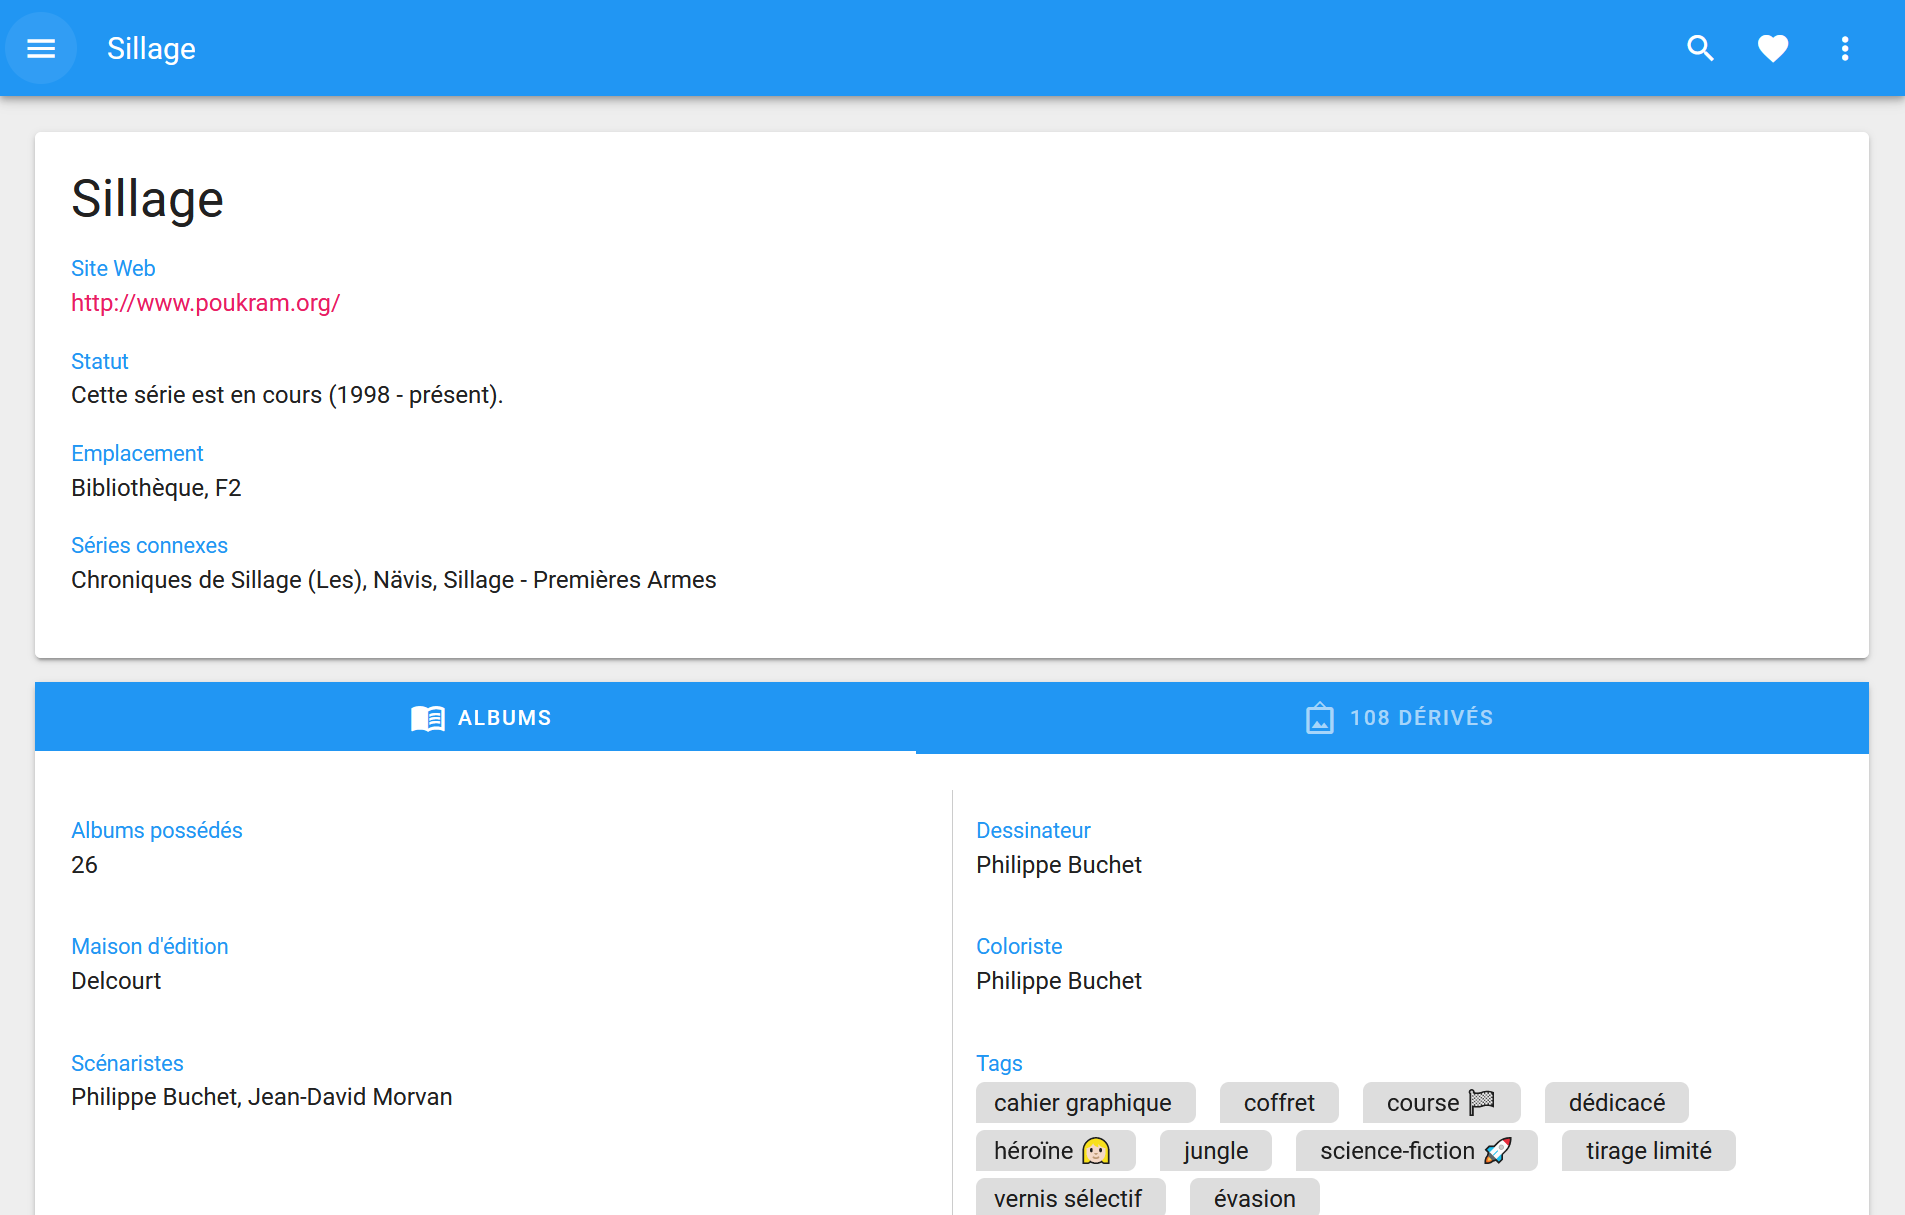Viewport: 1905px width, 1215px height.
Task: Click the 'Tags' label
Action: pos(999,1063)
